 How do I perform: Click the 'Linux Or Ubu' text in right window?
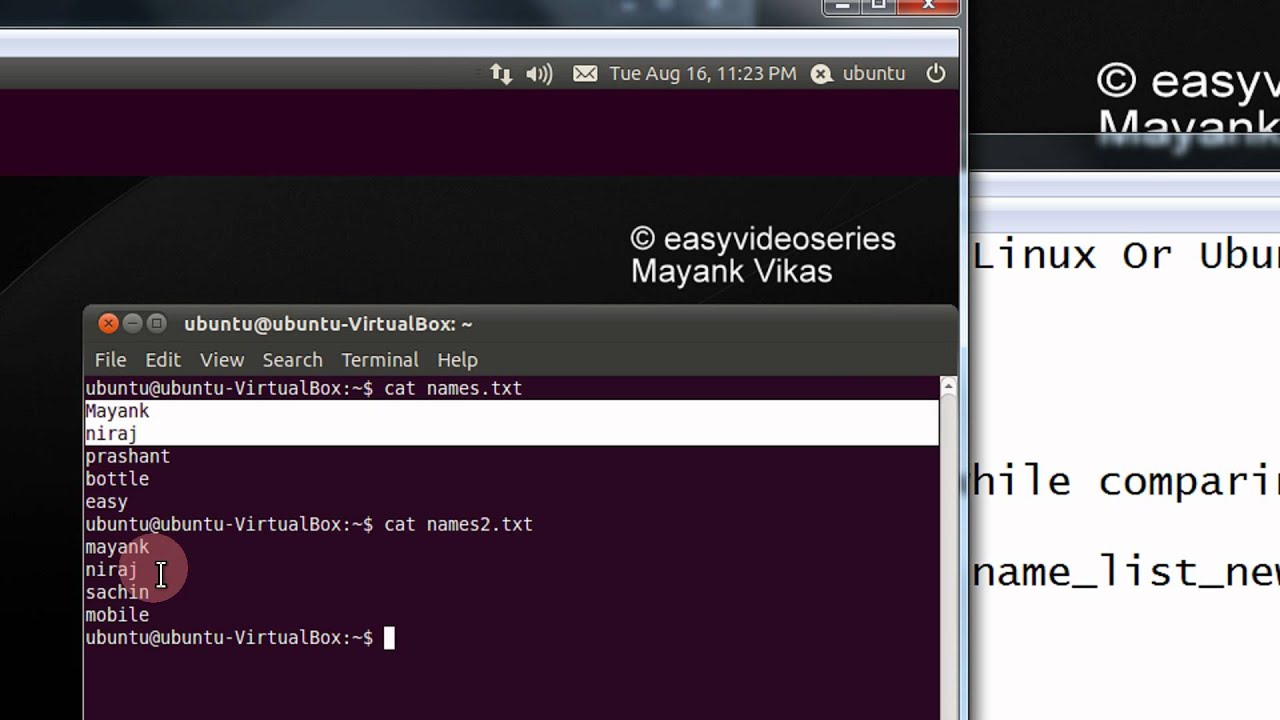1126,255
